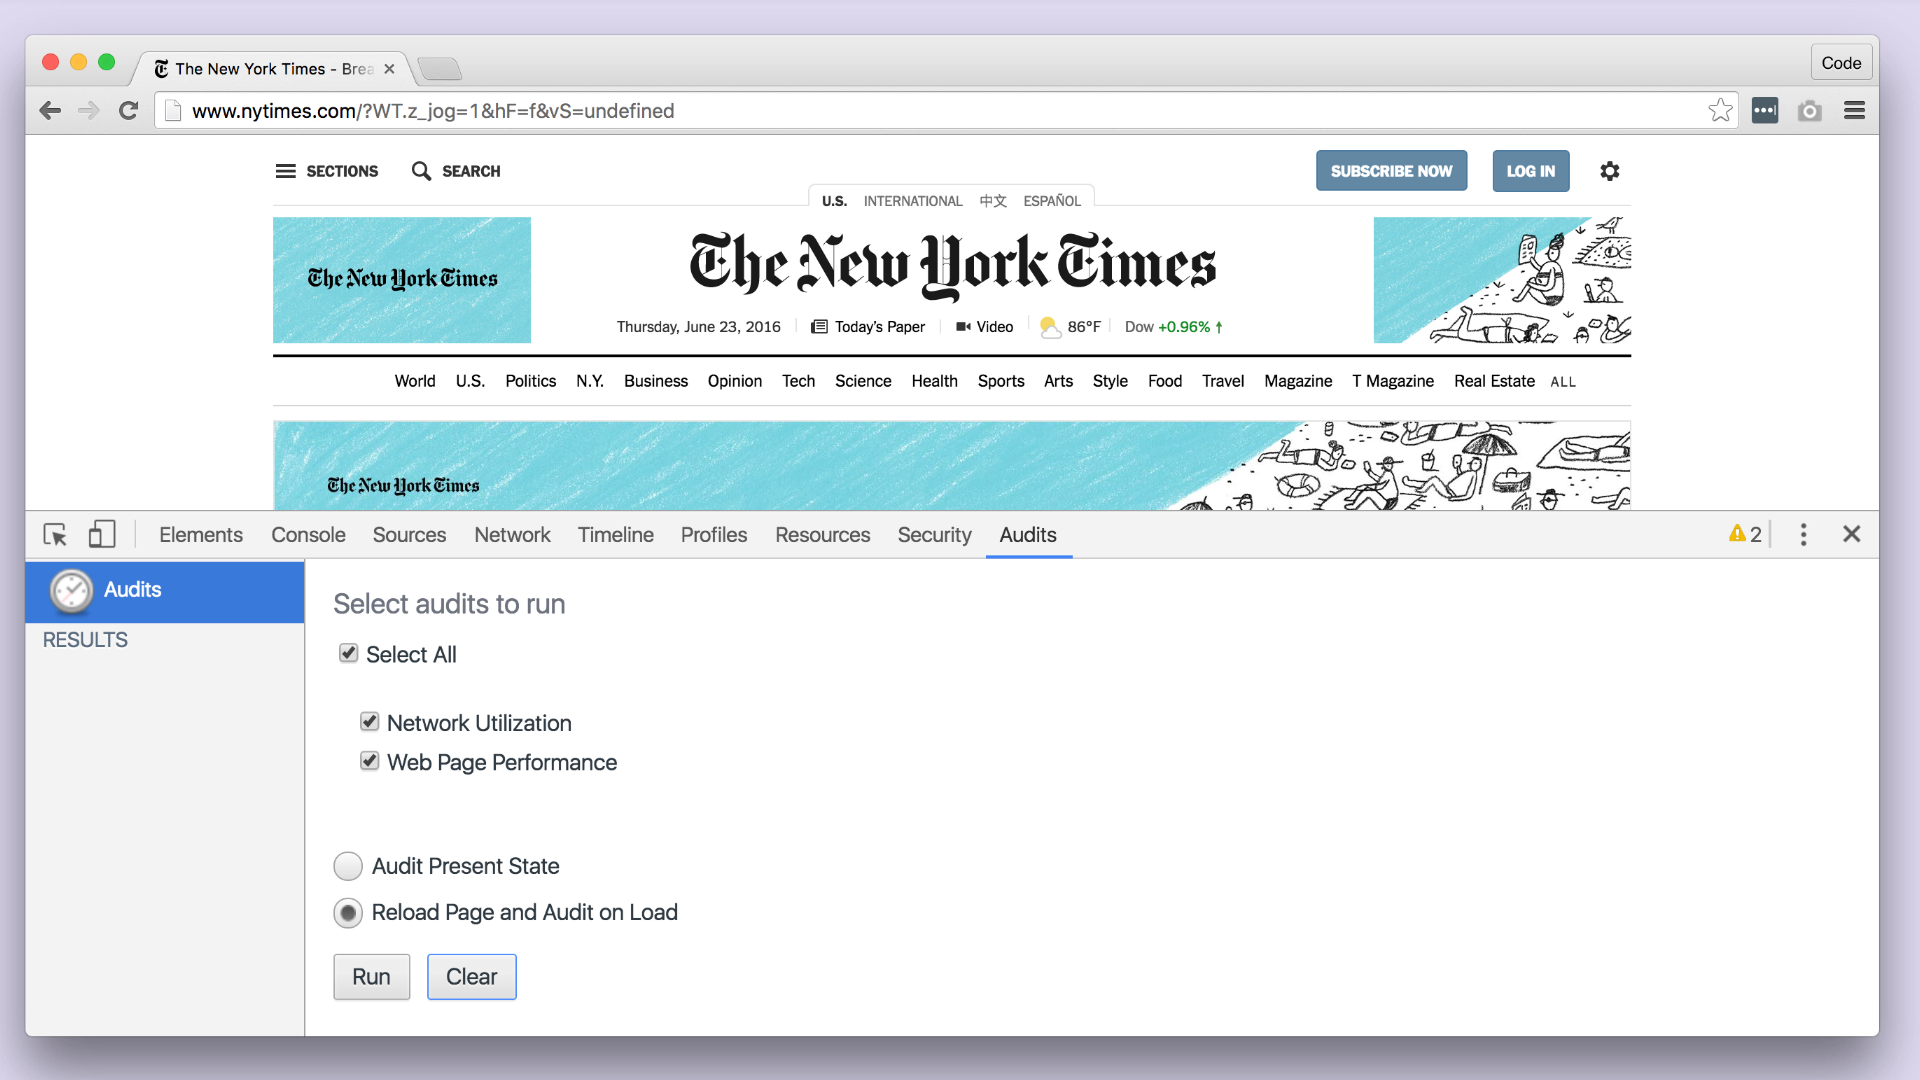Toggle Web Page Performance checkbox

(369, 761)
